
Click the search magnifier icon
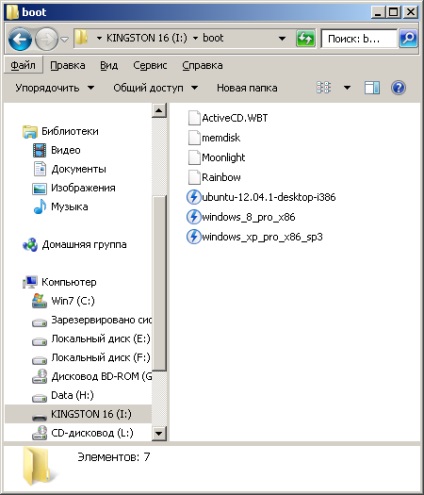[x=408, y=38]
